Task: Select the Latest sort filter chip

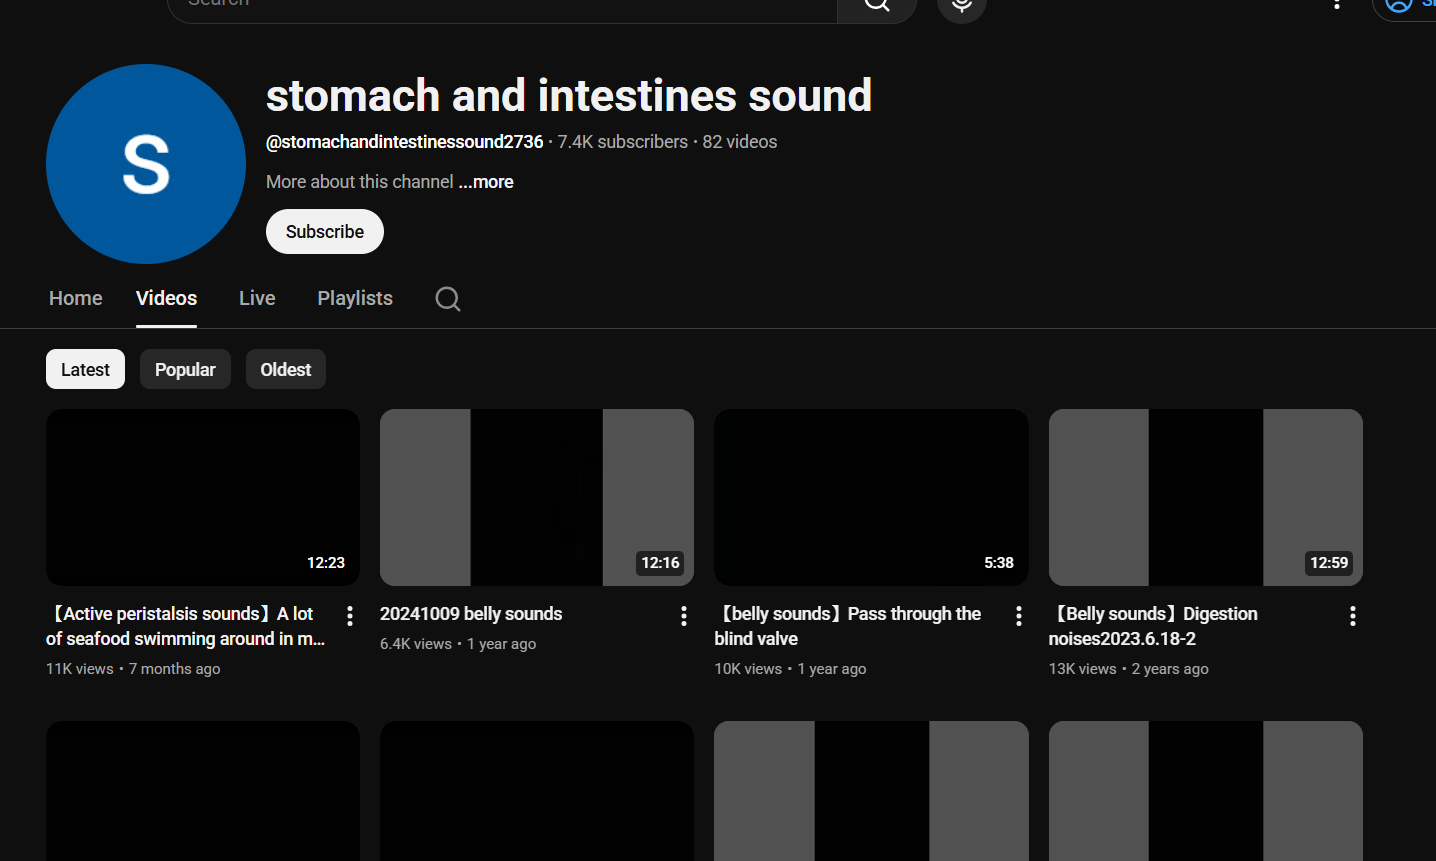Action: coord(85,369)
